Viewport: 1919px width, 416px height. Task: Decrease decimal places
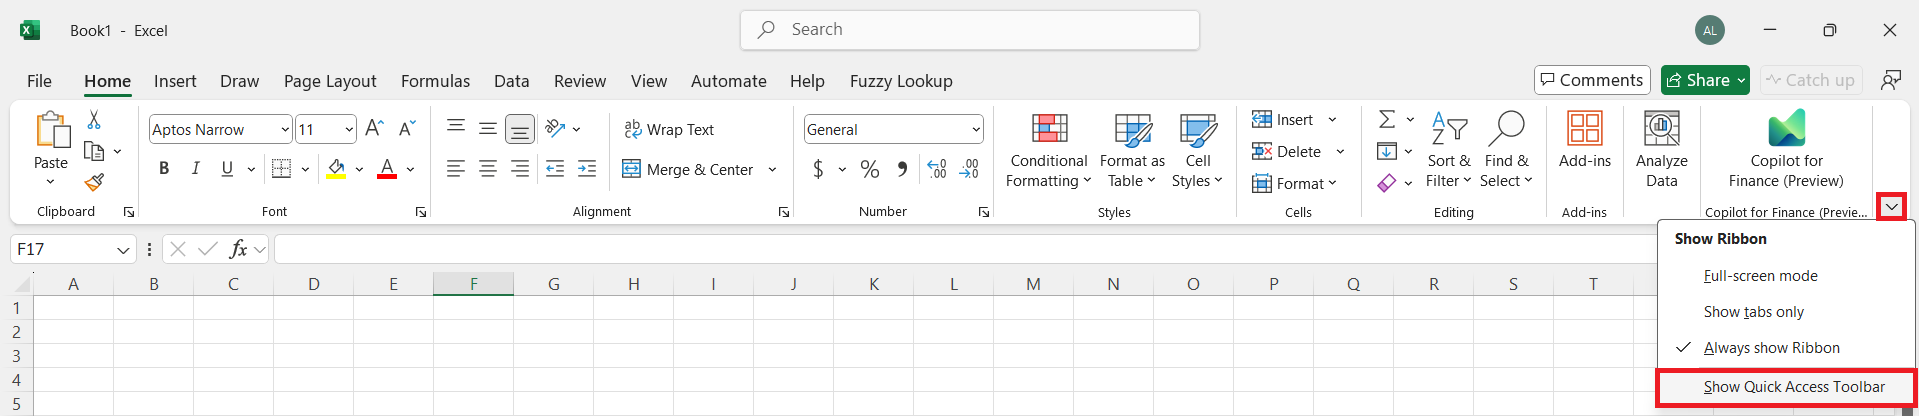pos(969,169)
